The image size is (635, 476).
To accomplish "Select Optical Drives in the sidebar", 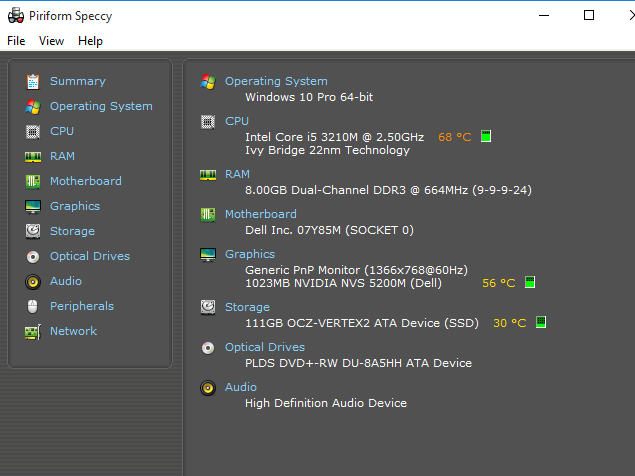I will pyautogui.click(x=90, y=256).
